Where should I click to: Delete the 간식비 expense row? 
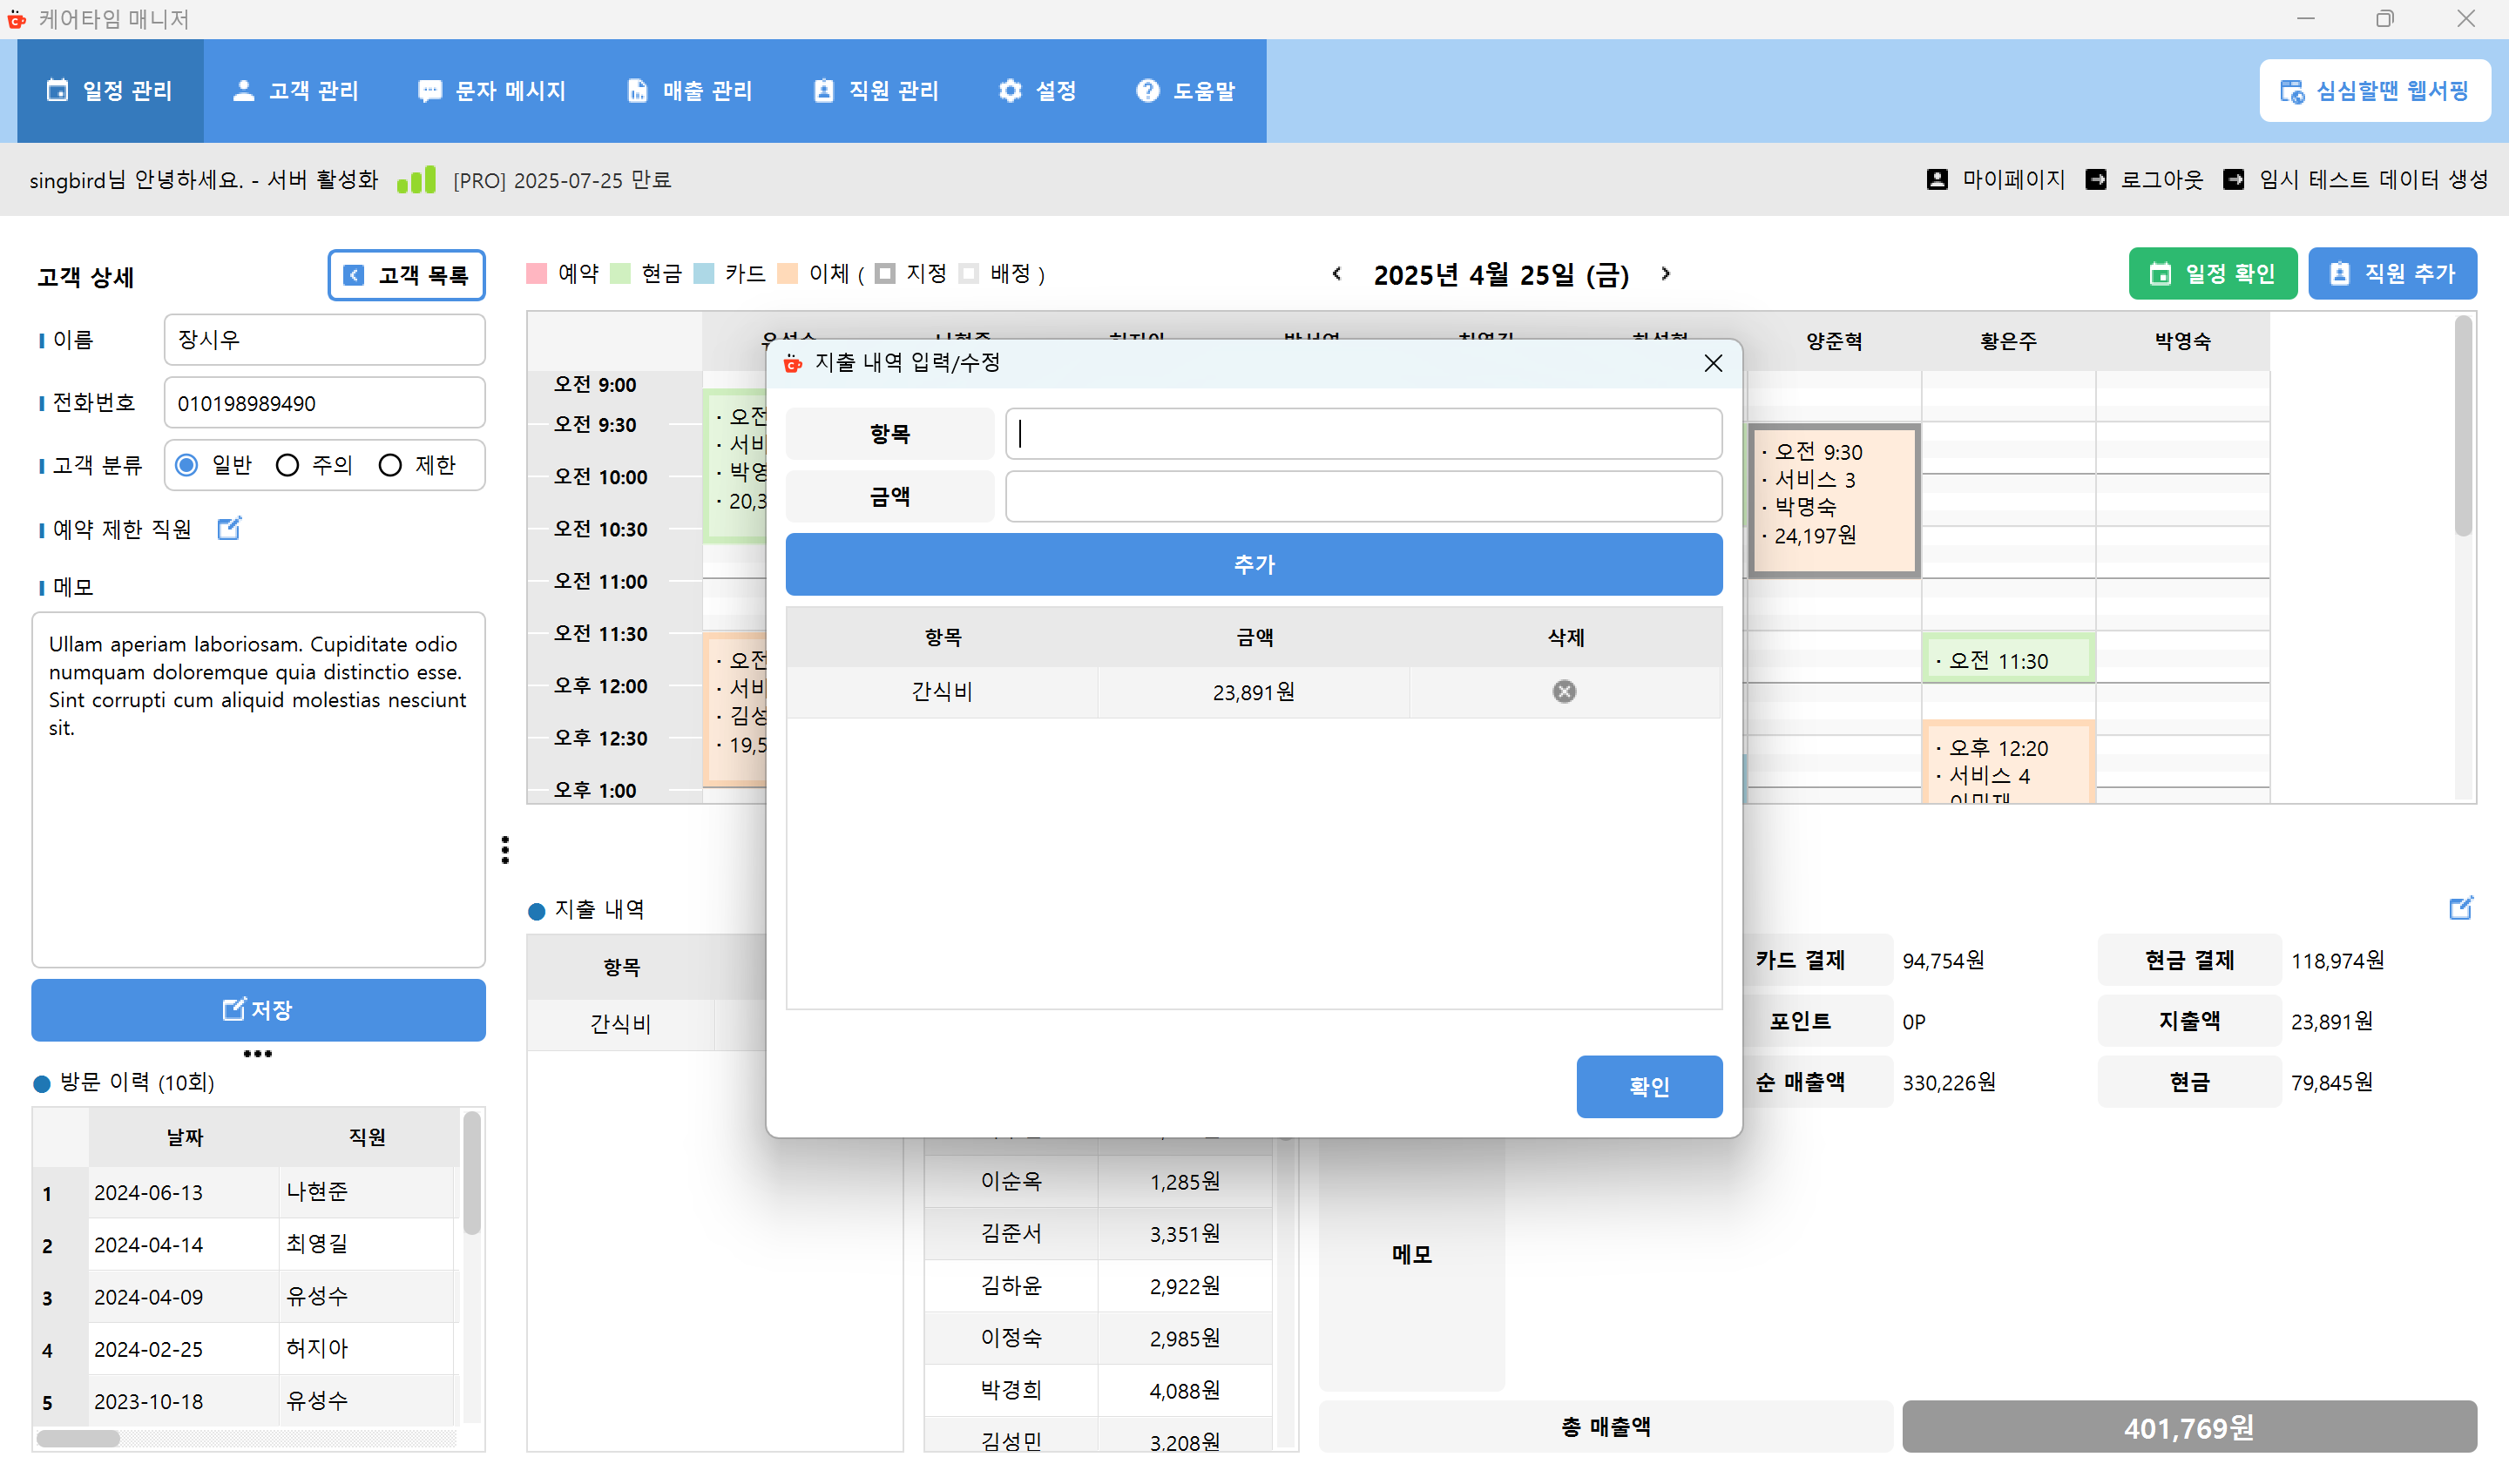pos(1564,692)
